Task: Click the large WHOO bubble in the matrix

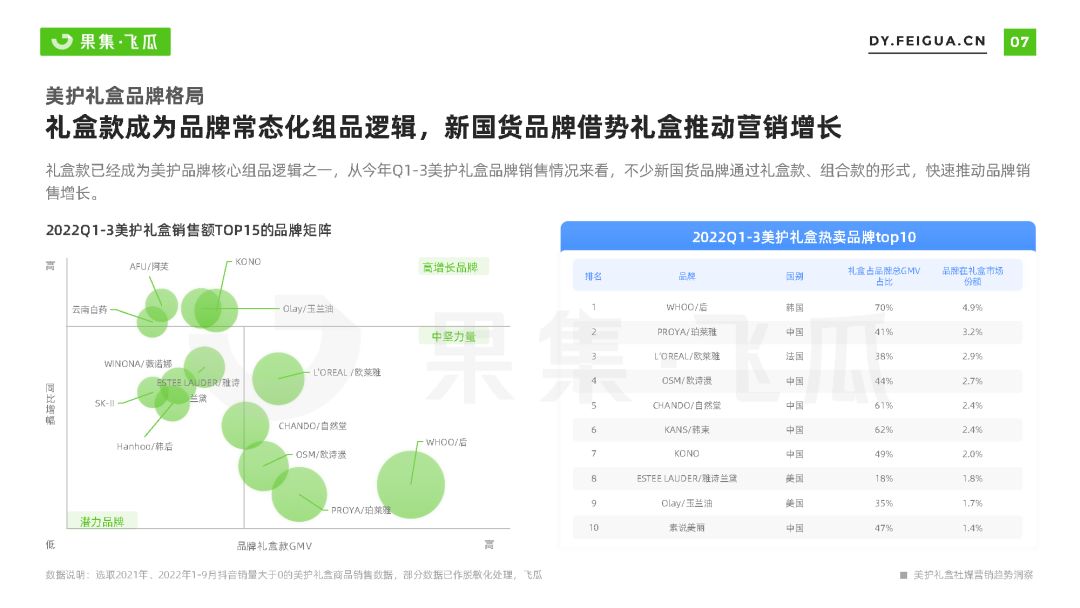Action: coord(411,485)
